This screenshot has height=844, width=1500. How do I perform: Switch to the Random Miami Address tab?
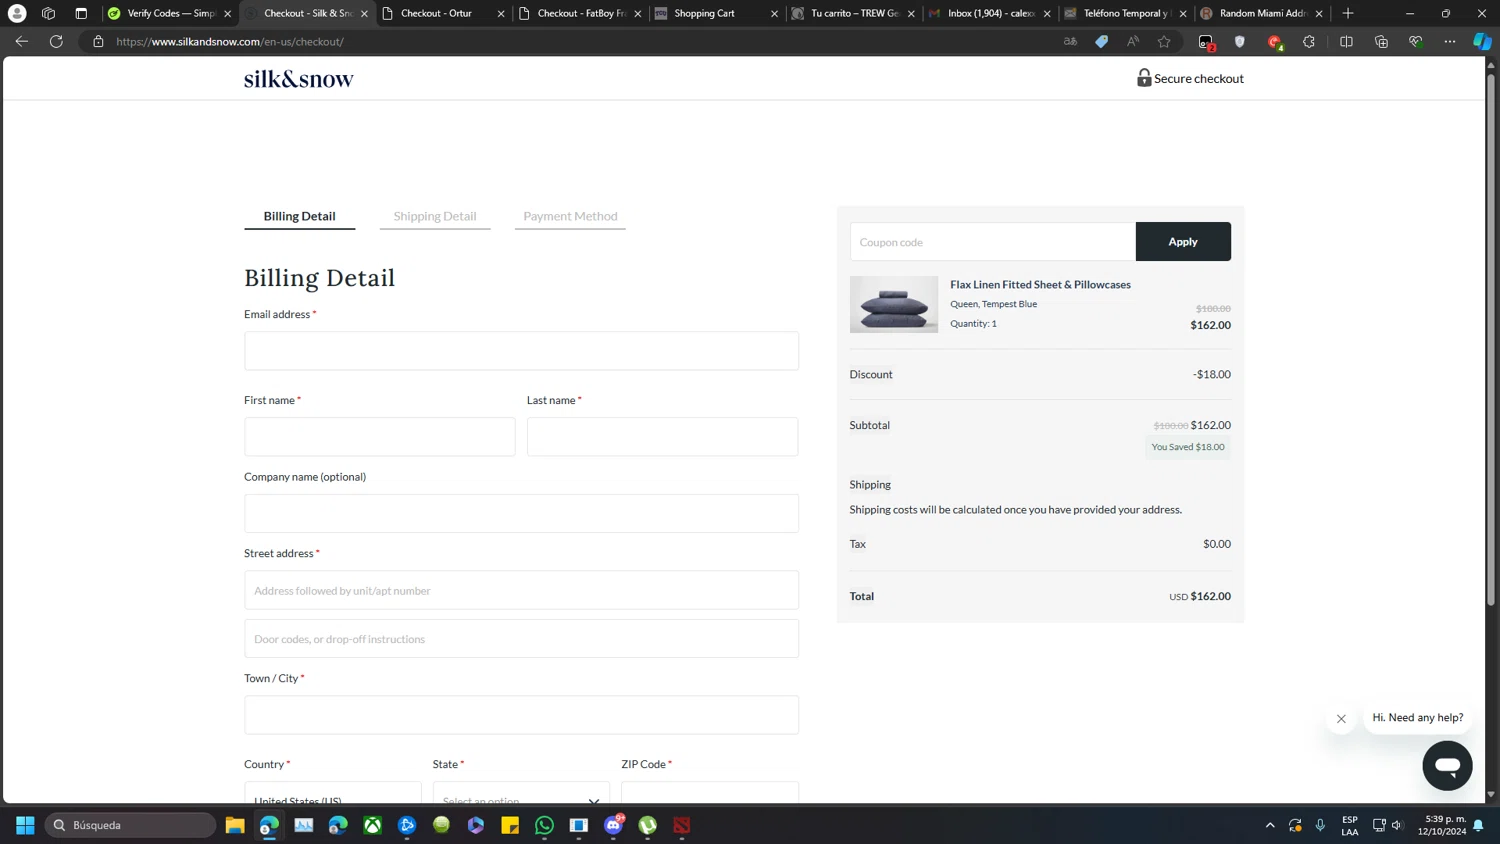1263,13
